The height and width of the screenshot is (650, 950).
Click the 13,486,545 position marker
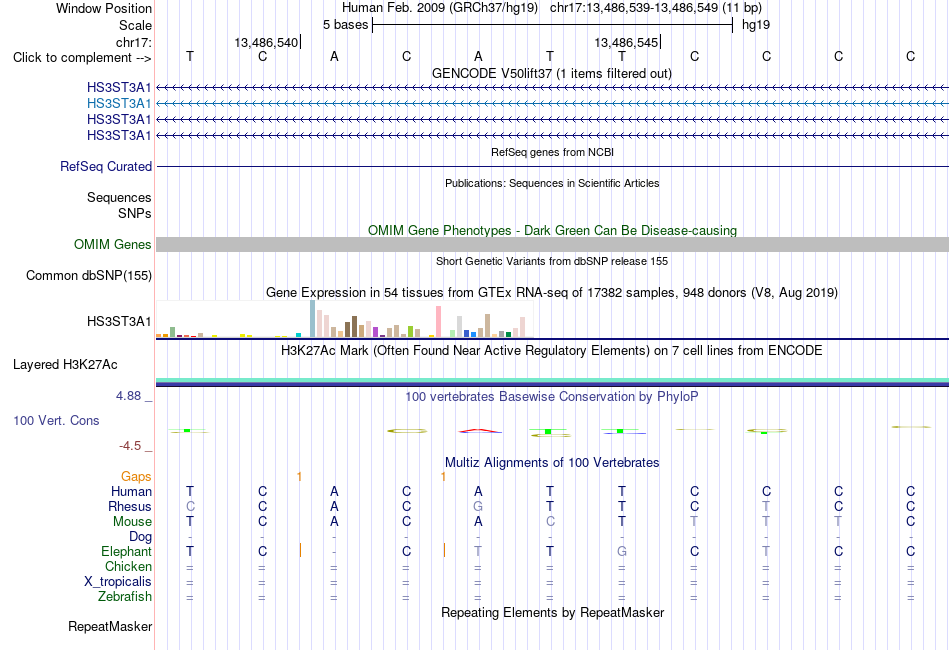627,42
